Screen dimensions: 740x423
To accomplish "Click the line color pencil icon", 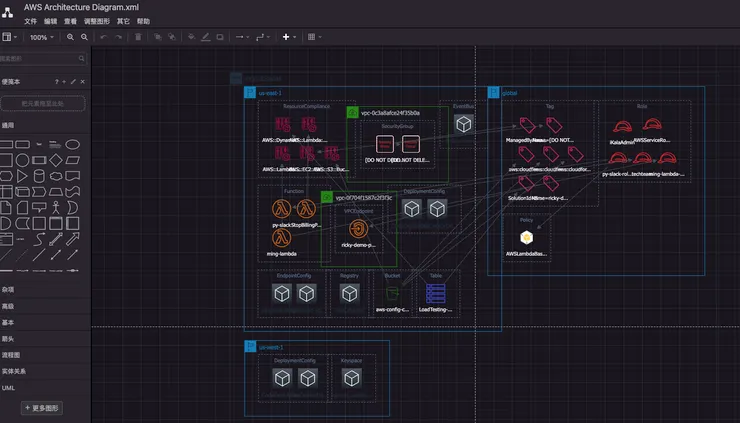I will click(206, 37).
